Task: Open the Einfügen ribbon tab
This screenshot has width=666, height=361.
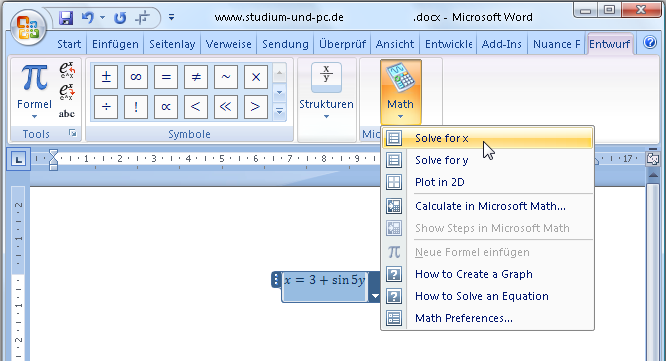Action: click(115, 44)
